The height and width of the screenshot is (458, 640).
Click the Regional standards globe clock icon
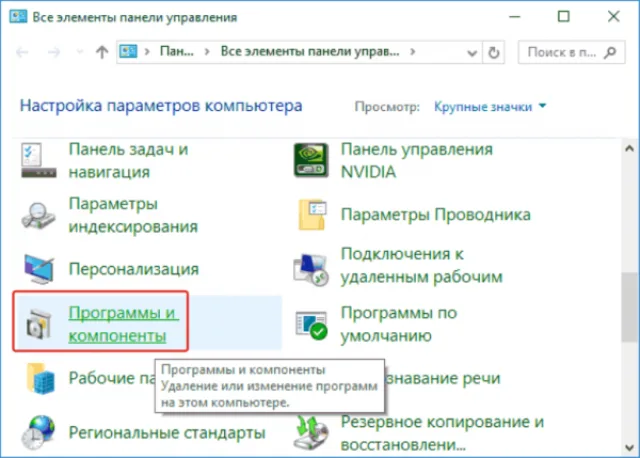pyautogui.click(x=38, y=432)
